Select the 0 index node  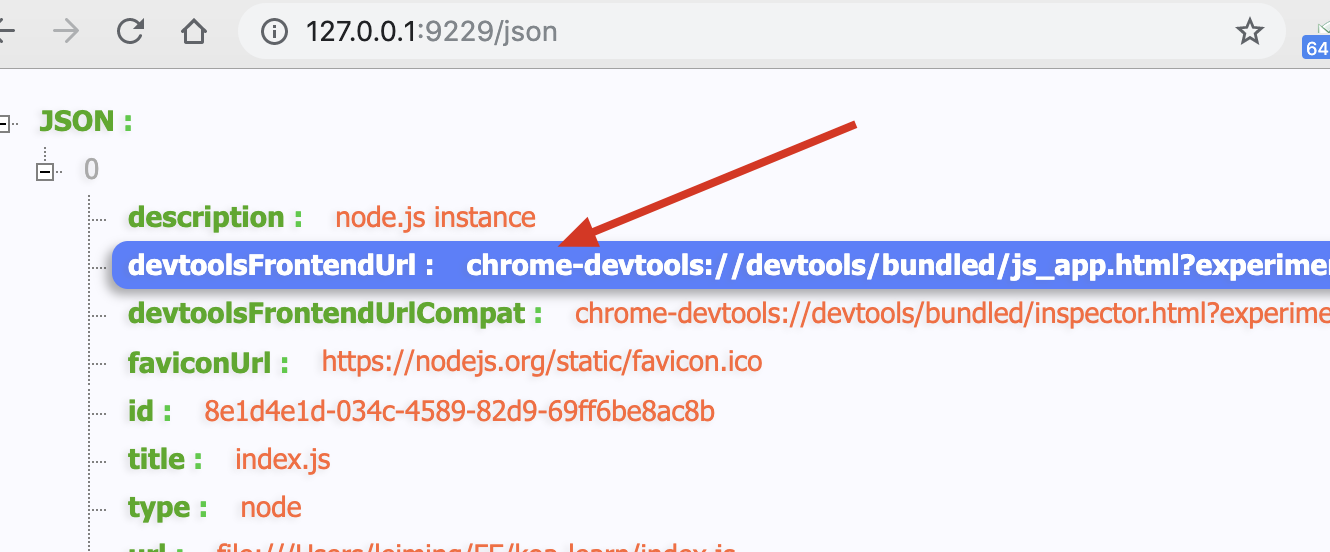pyautogui.click(x=91, y=169)
